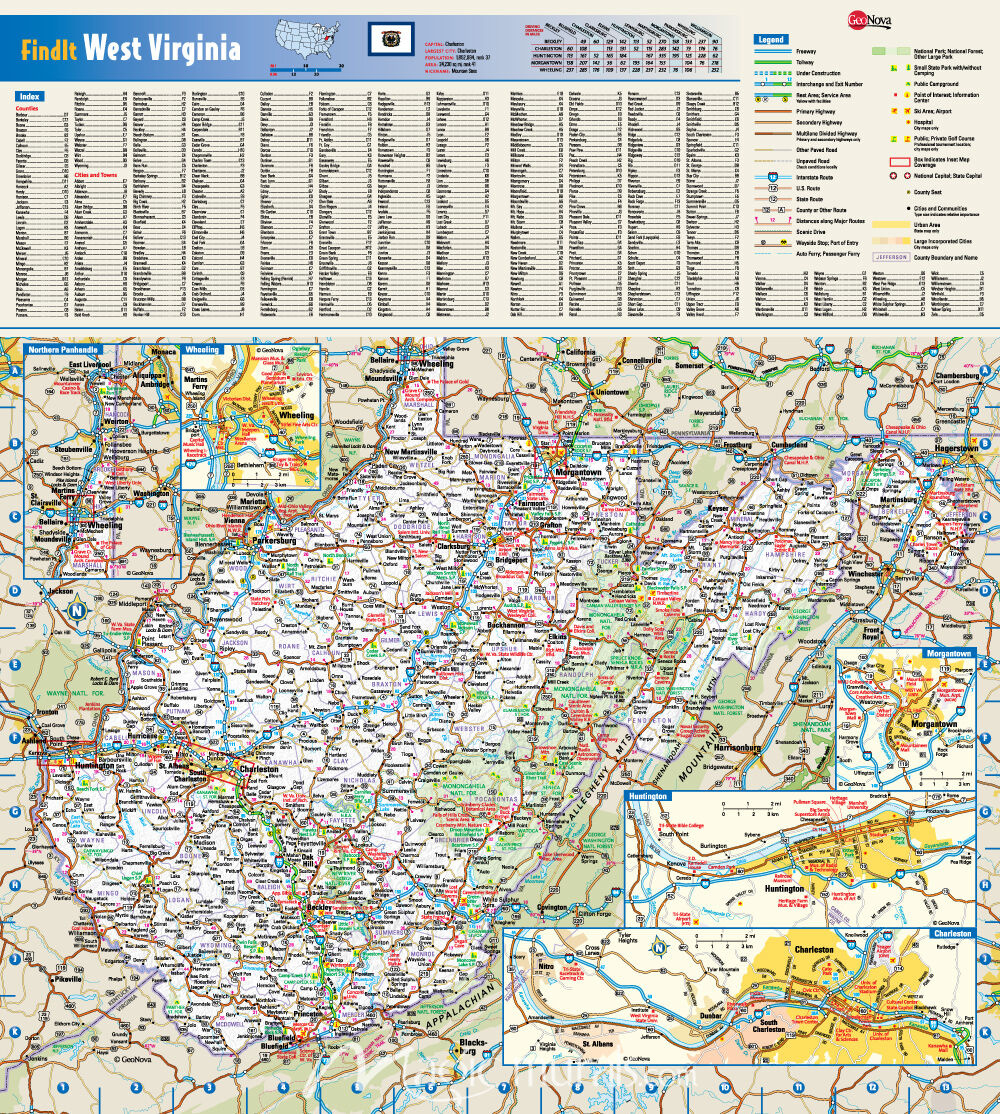Click the Interstate Route shield in the legend
The image size is (1000, 1114).
775,175
